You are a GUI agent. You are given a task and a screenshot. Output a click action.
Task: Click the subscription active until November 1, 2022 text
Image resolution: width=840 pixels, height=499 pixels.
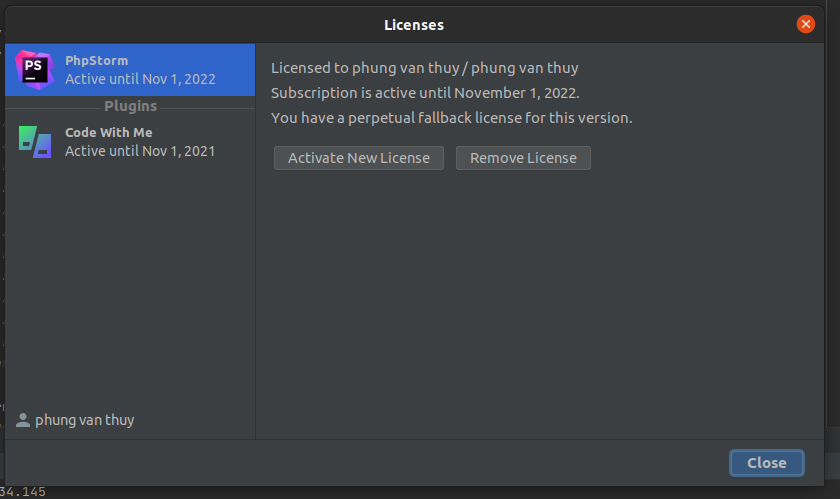click(x=425, y=93)
